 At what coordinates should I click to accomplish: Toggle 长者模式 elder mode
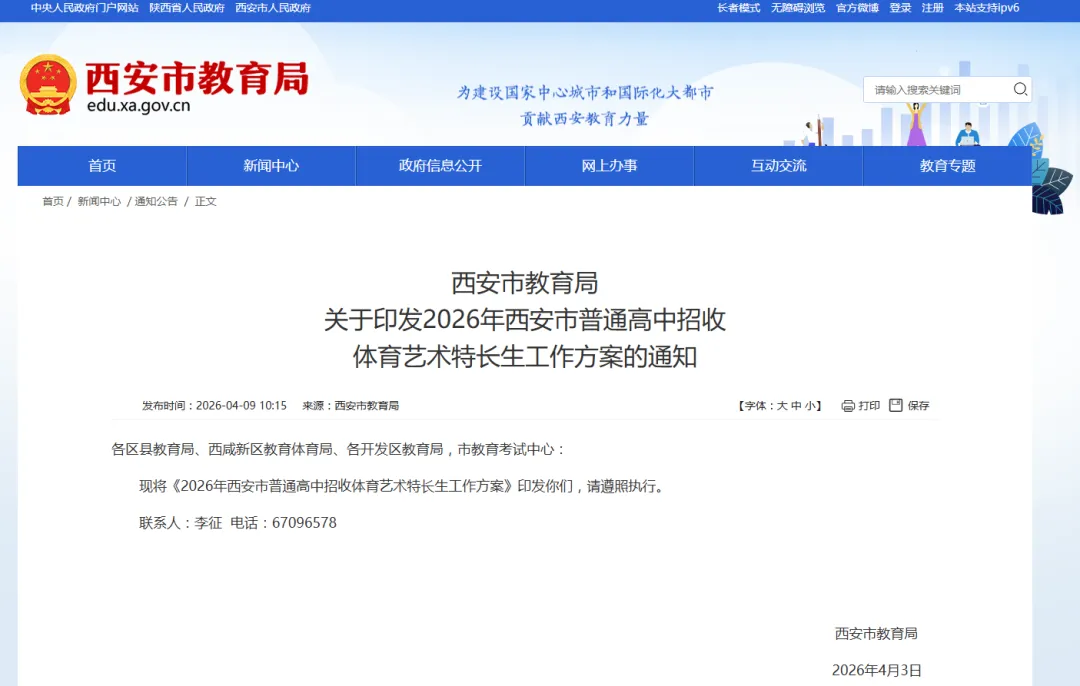click(x=736, y=8)
